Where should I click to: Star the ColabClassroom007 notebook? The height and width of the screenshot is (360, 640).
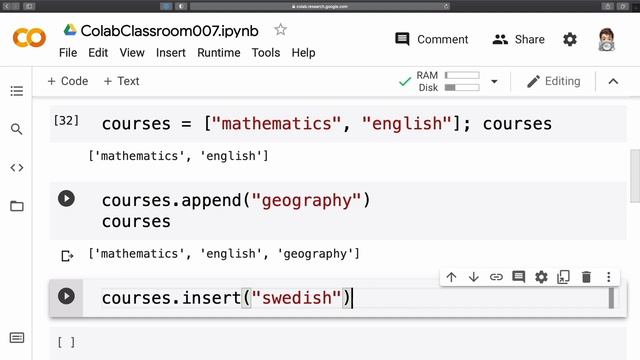tap(280, 30)
